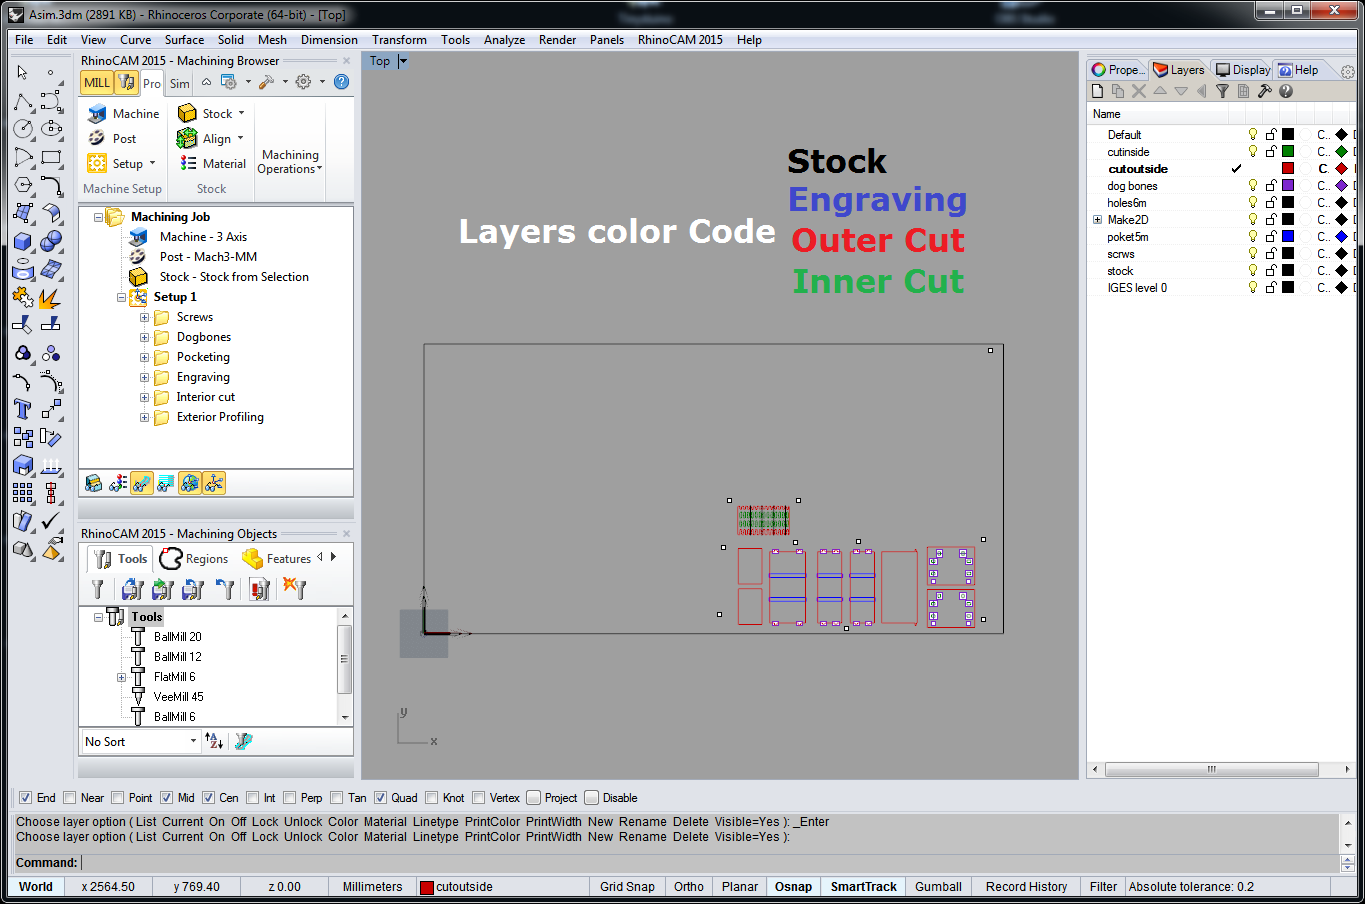Expand the Screws folder in Setup 1
Viewport: 1365px width, 904px height.
144,318
